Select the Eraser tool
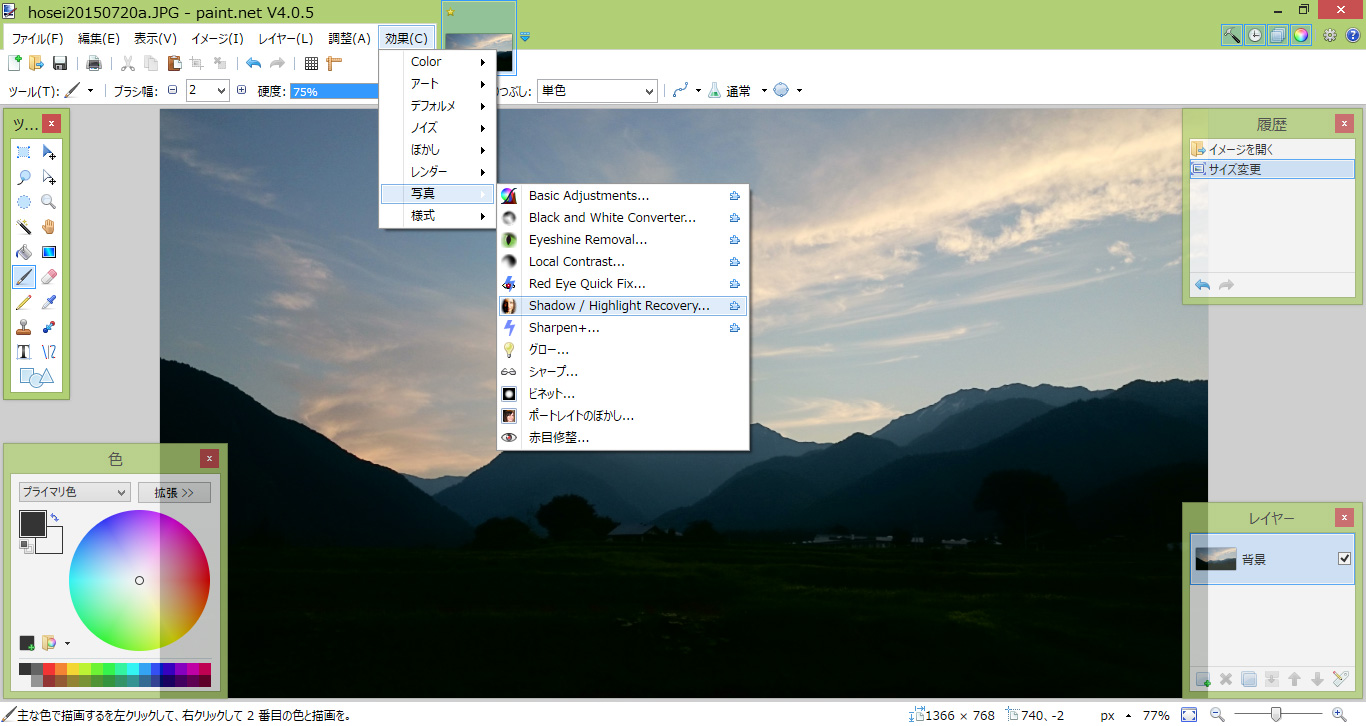 coord(49,277)
